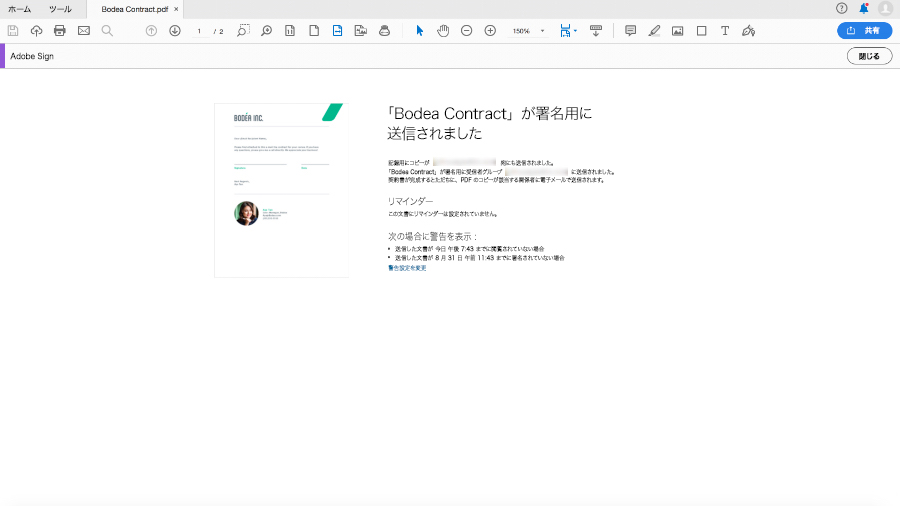Click the リマインダー heading
The width and height of the screenshot is (900, 506).
pos(410,201)
